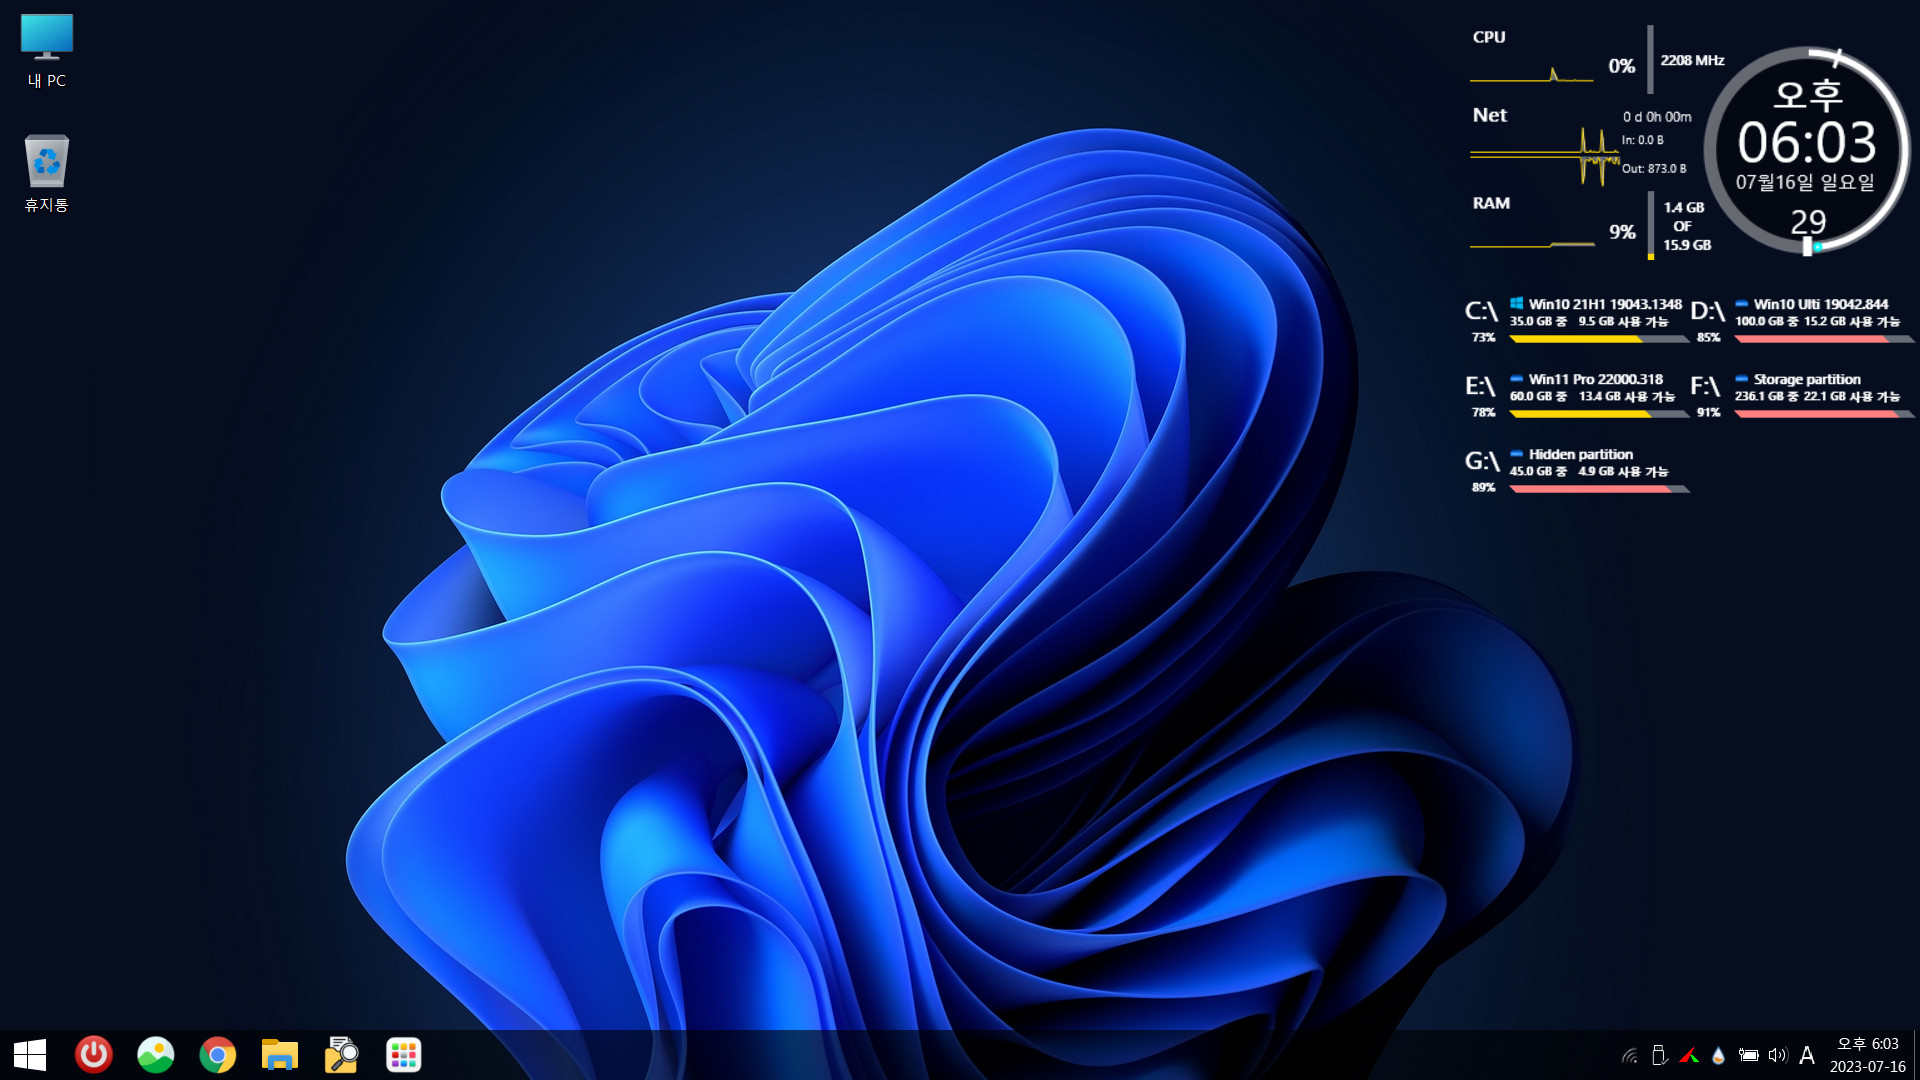Click the Windows logo beside C: drive name
The image size is (1920, 1080).
pyautogui.click(x=1516, y=303)
